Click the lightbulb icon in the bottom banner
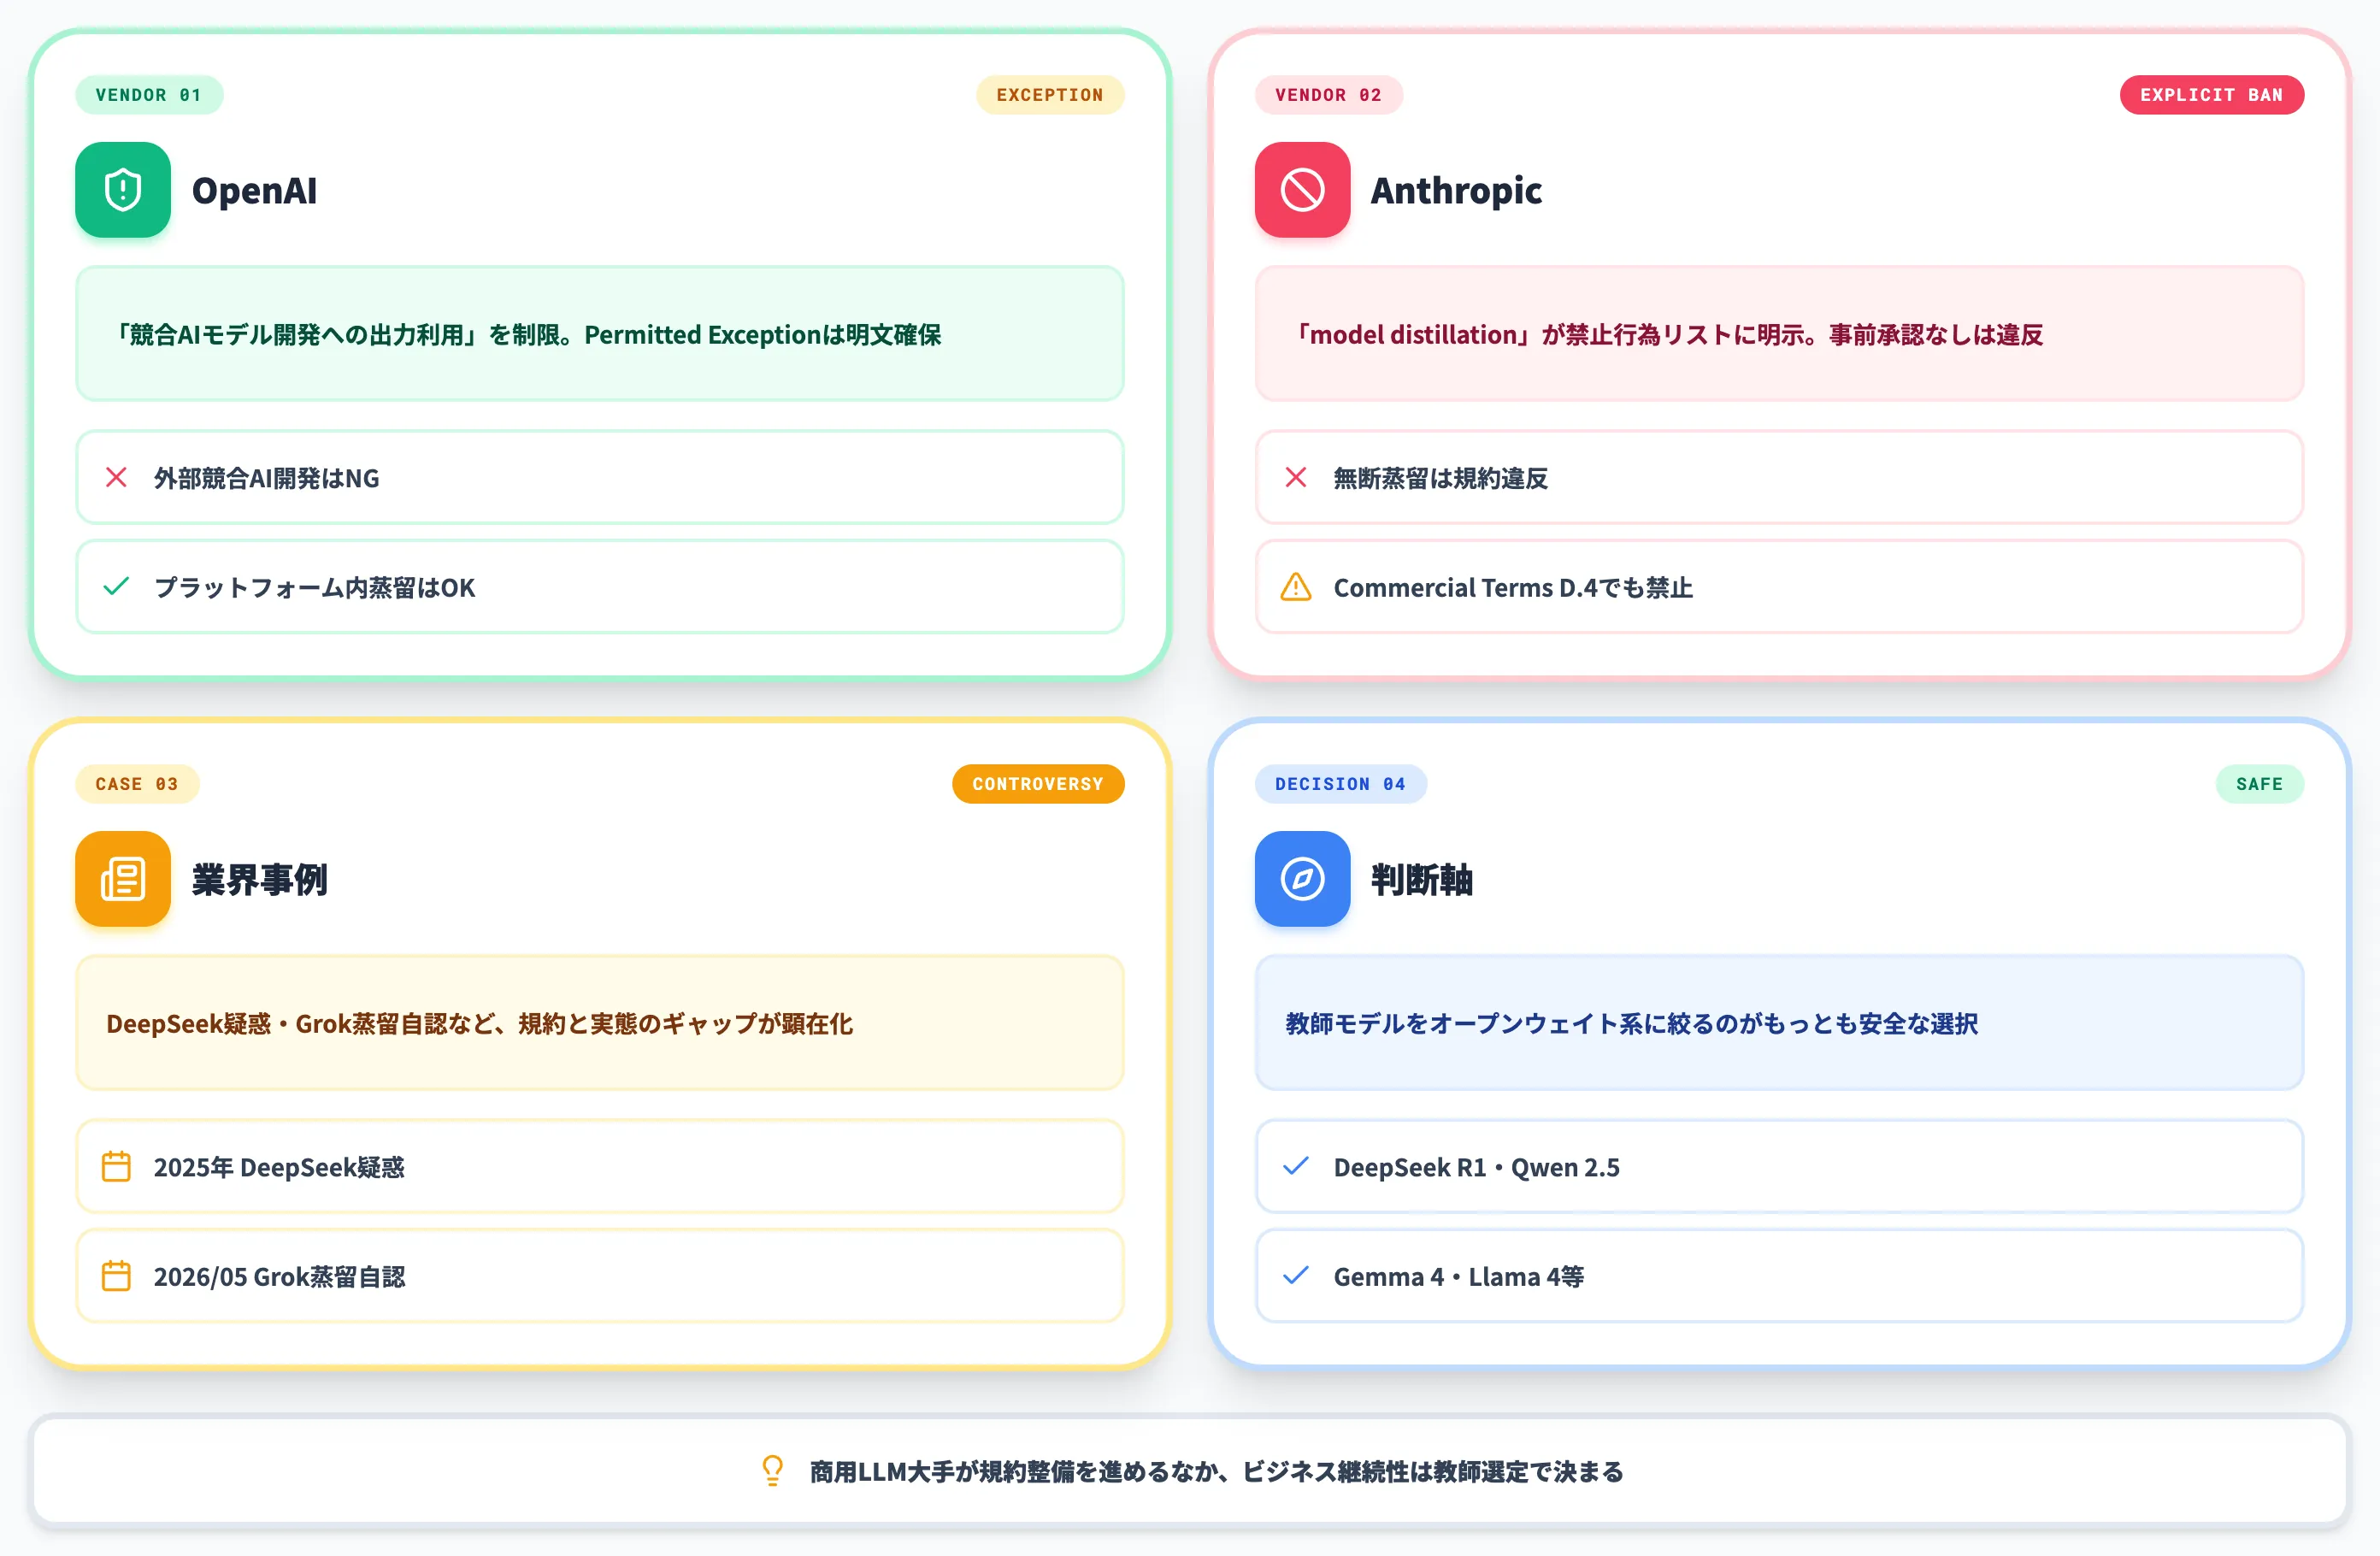 point(772,1471)
